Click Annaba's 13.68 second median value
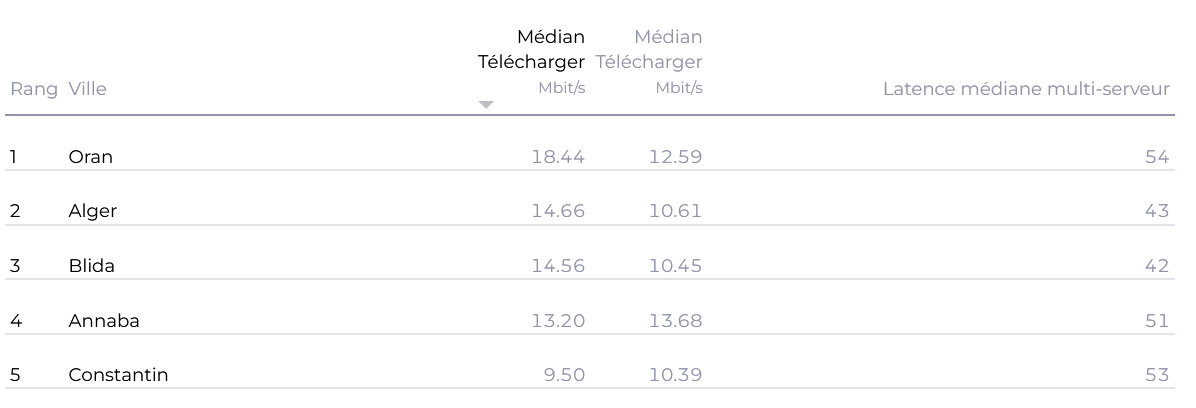 676,321
